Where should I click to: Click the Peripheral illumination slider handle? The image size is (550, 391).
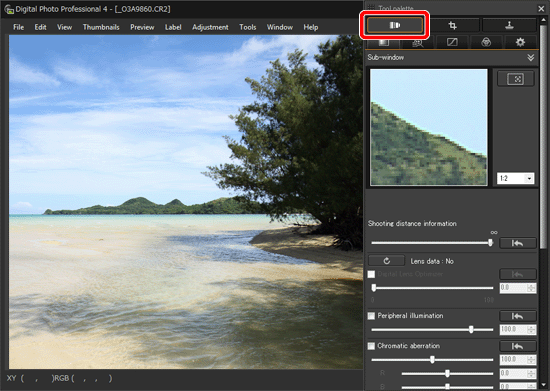pos(471,330)
